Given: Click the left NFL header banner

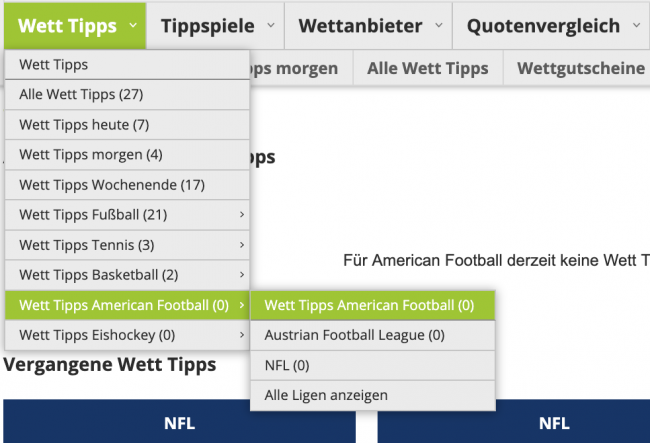Looking at the screenshot, I should [179, 423].
